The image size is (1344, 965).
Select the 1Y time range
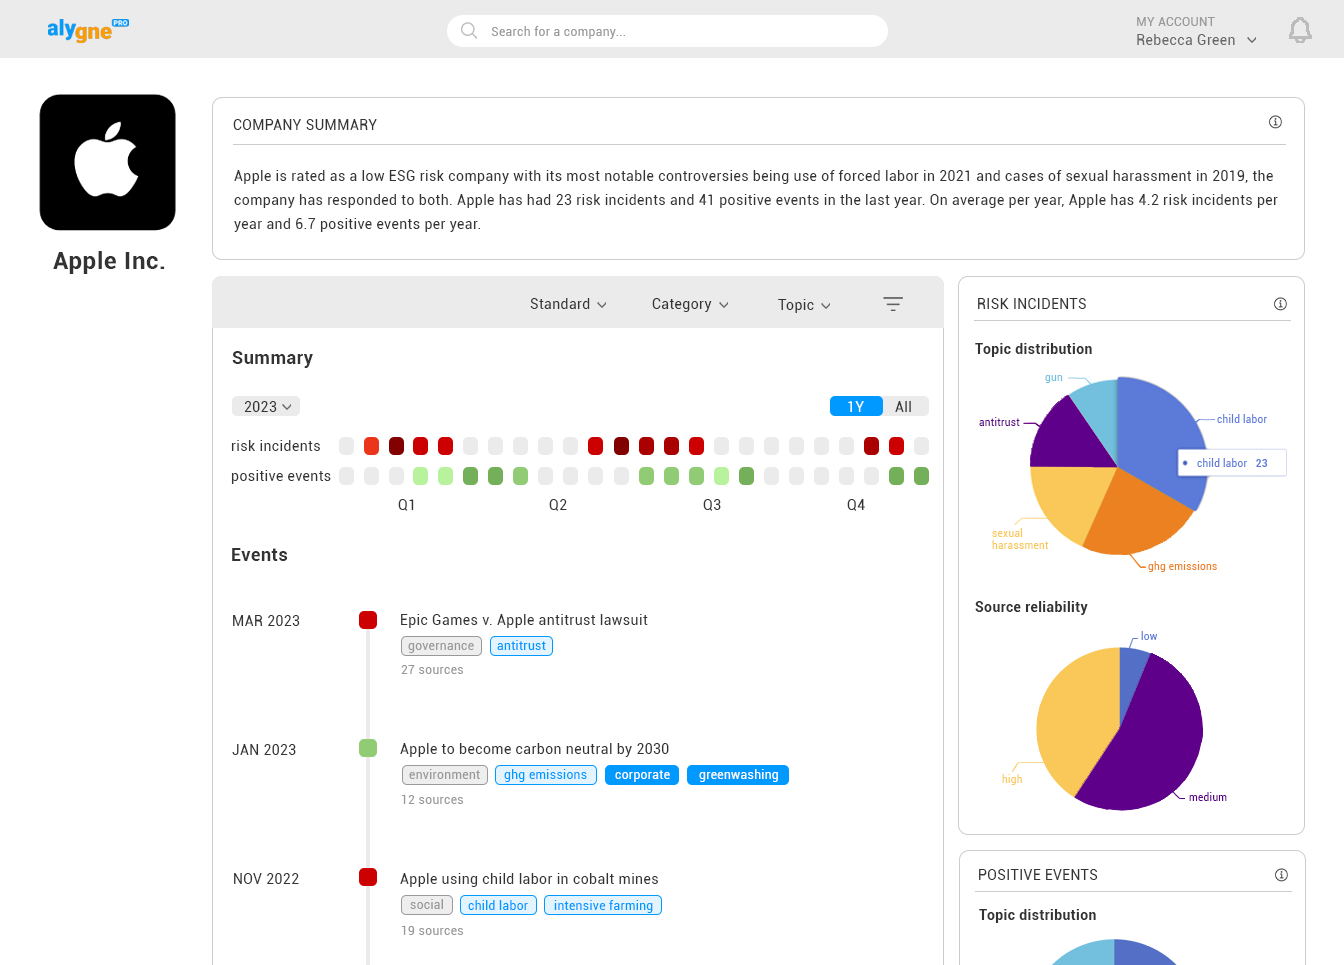(x=856, y=406)
